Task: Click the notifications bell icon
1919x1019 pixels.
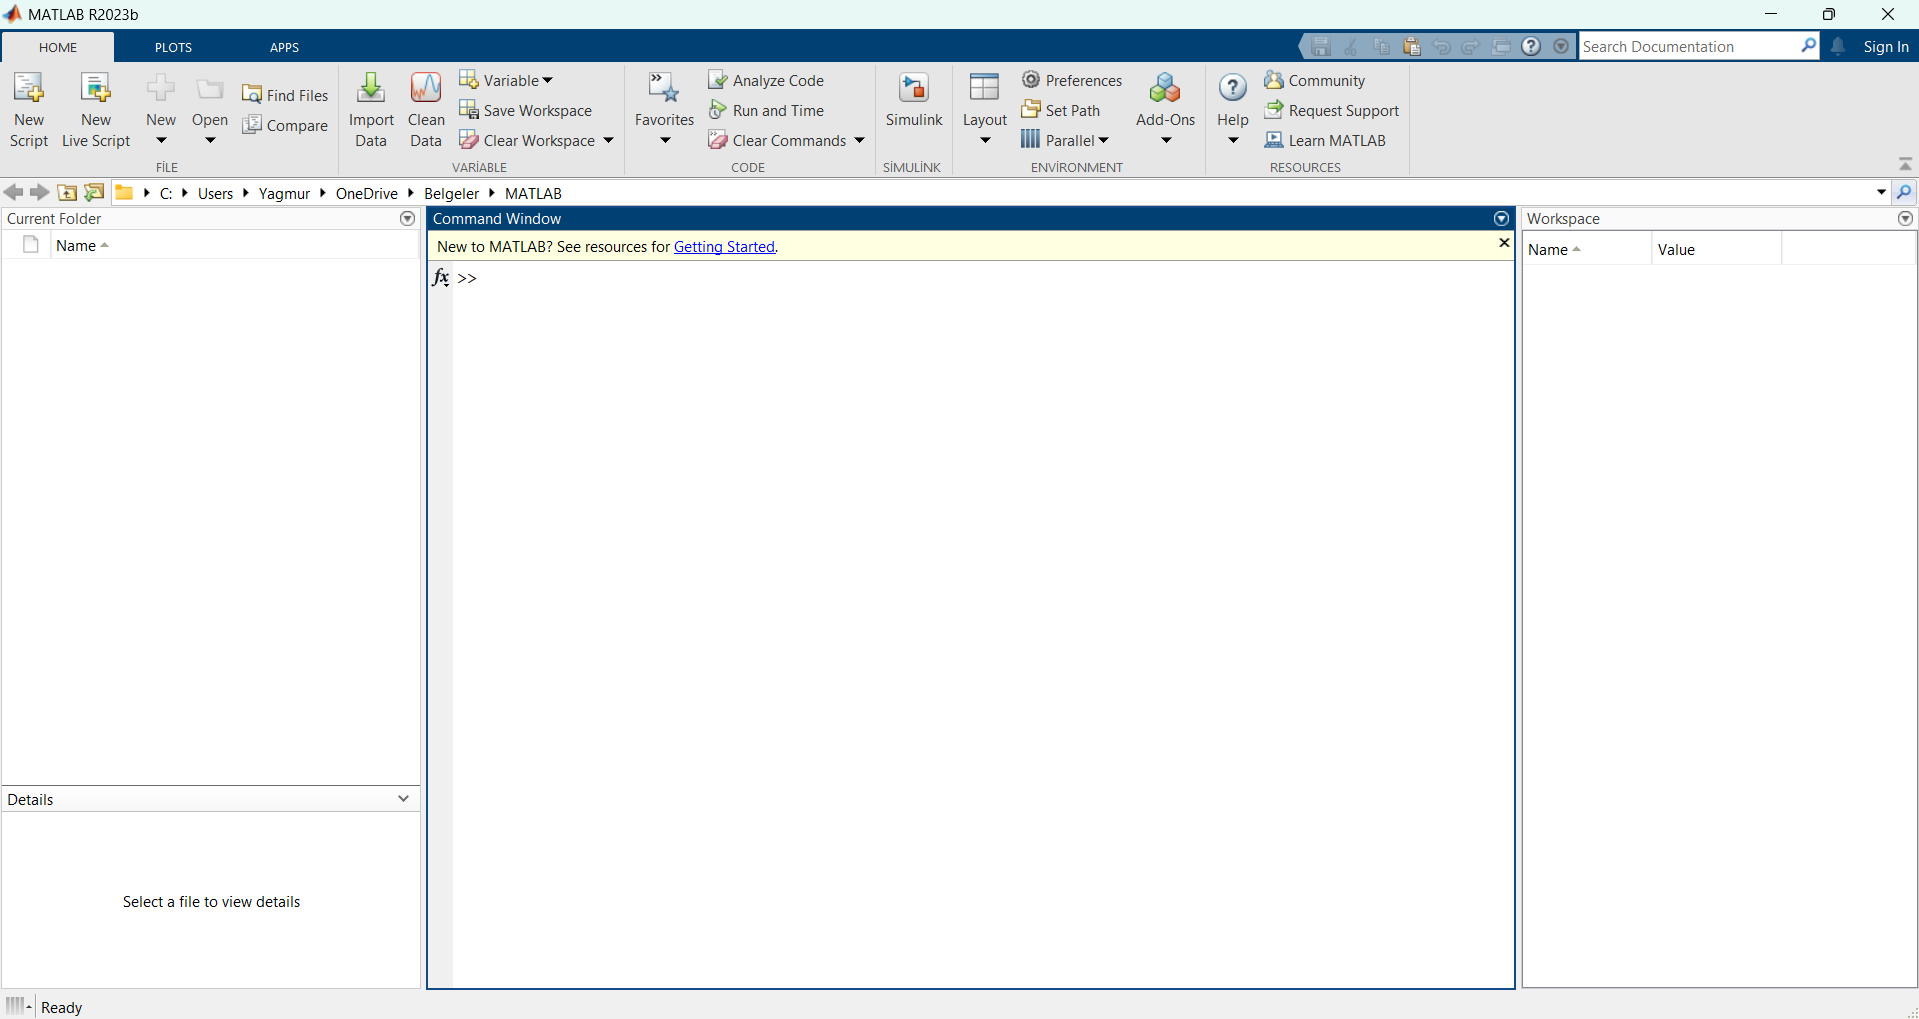Action: [x=1838, y=46]
